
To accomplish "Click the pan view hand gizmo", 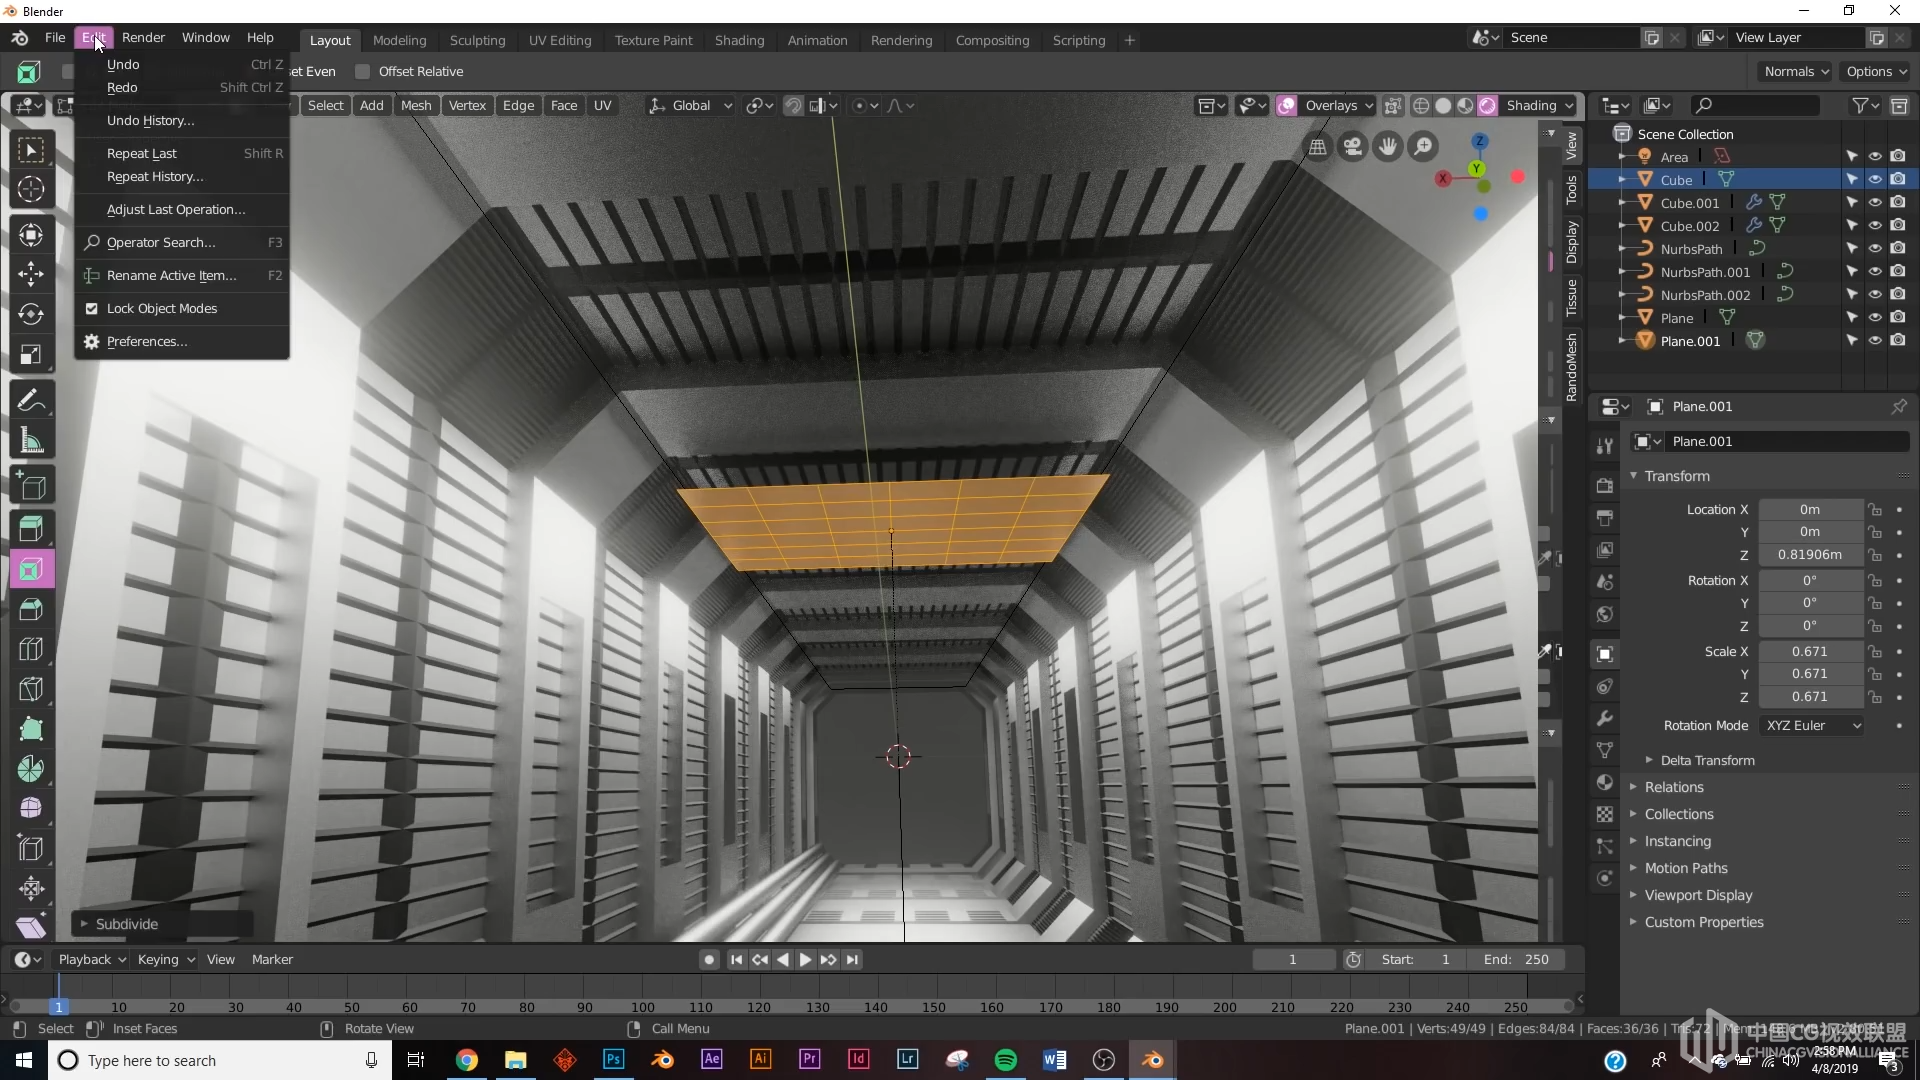I will click(x=1388, y=147).
